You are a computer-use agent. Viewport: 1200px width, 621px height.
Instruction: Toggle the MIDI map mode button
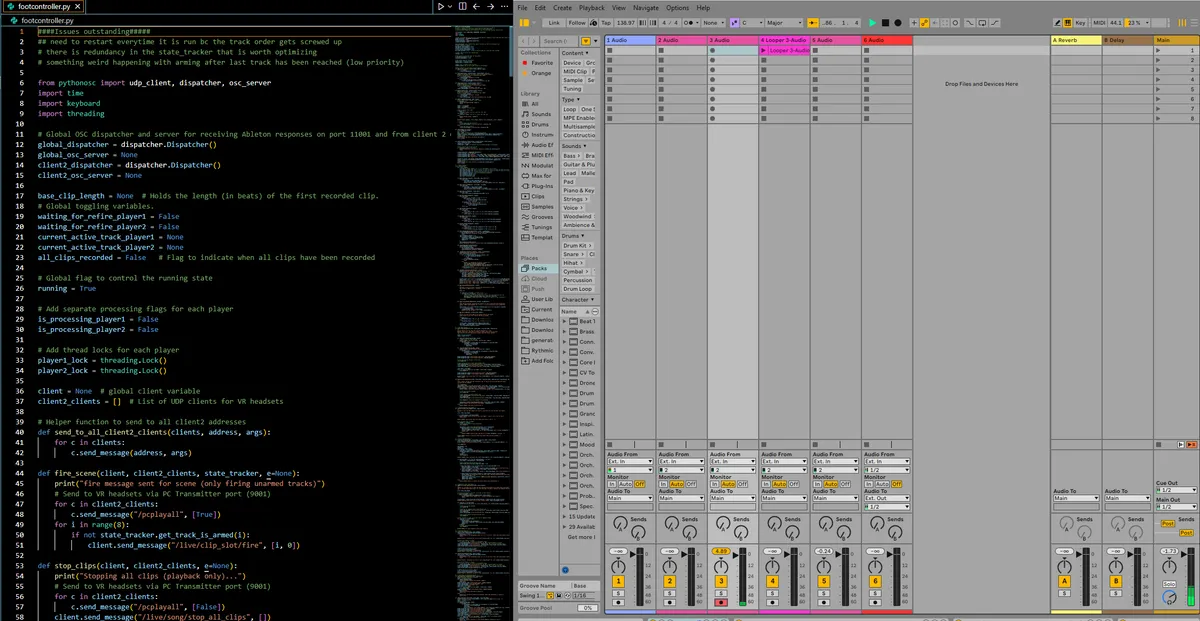[1099, 23]
